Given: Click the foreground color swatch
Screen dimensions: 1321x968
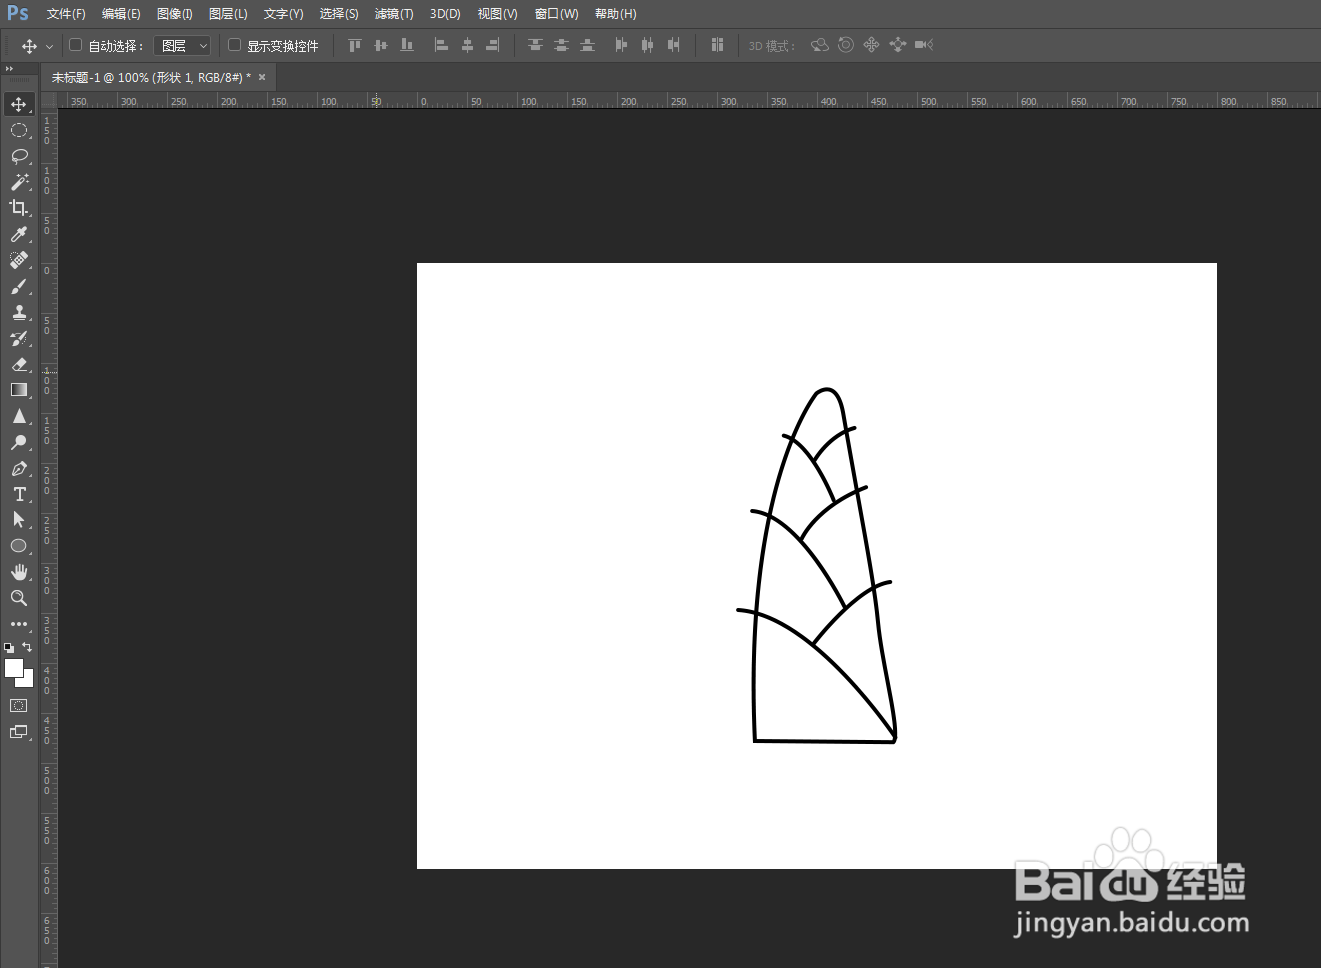Looking at the screenshot, I should 12,667.
